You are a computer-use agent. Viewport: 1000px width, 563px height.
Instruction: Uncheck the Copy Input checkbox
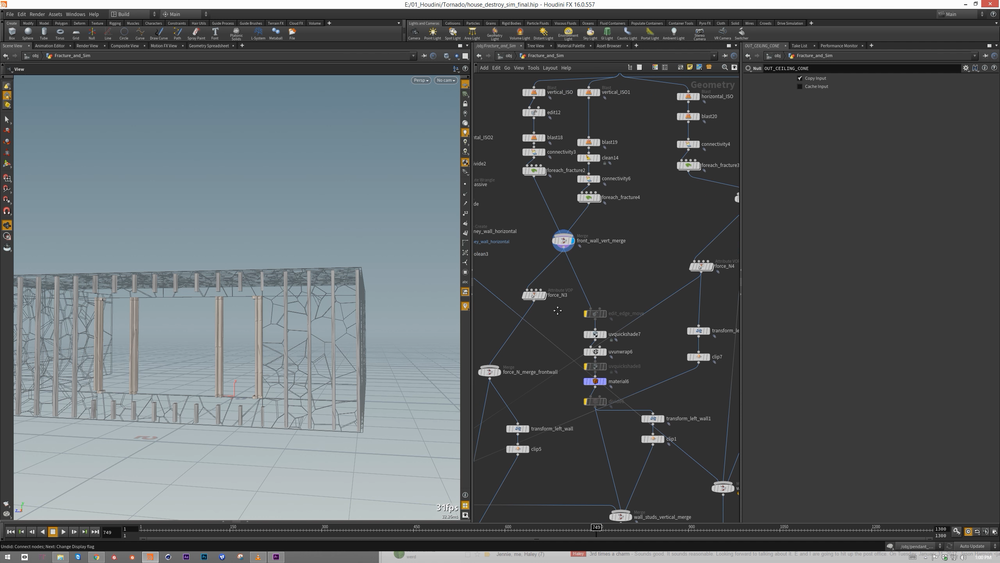(x=800, y=78)
